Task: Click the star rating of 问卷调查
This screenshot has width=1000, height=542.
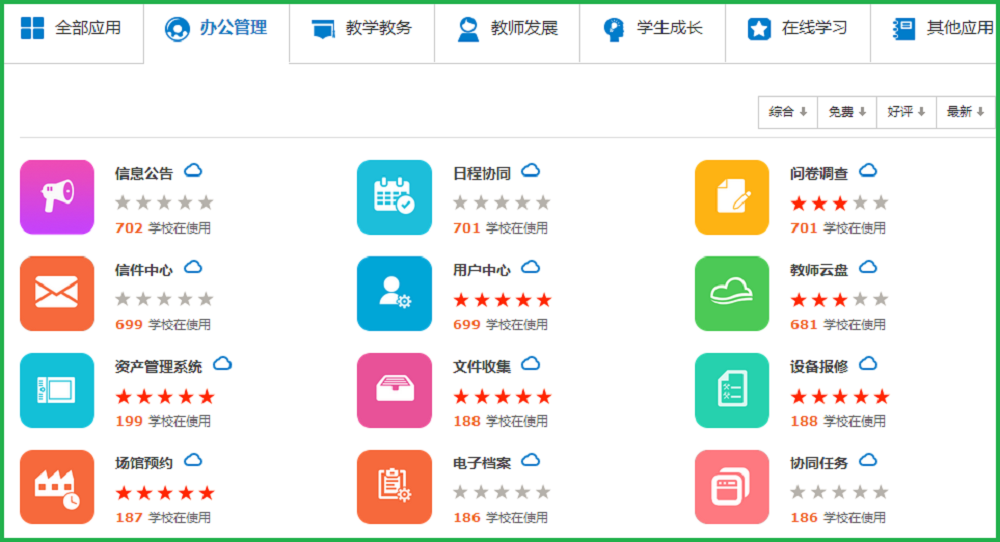Action: pyautogui.click(x=839, y=203)
